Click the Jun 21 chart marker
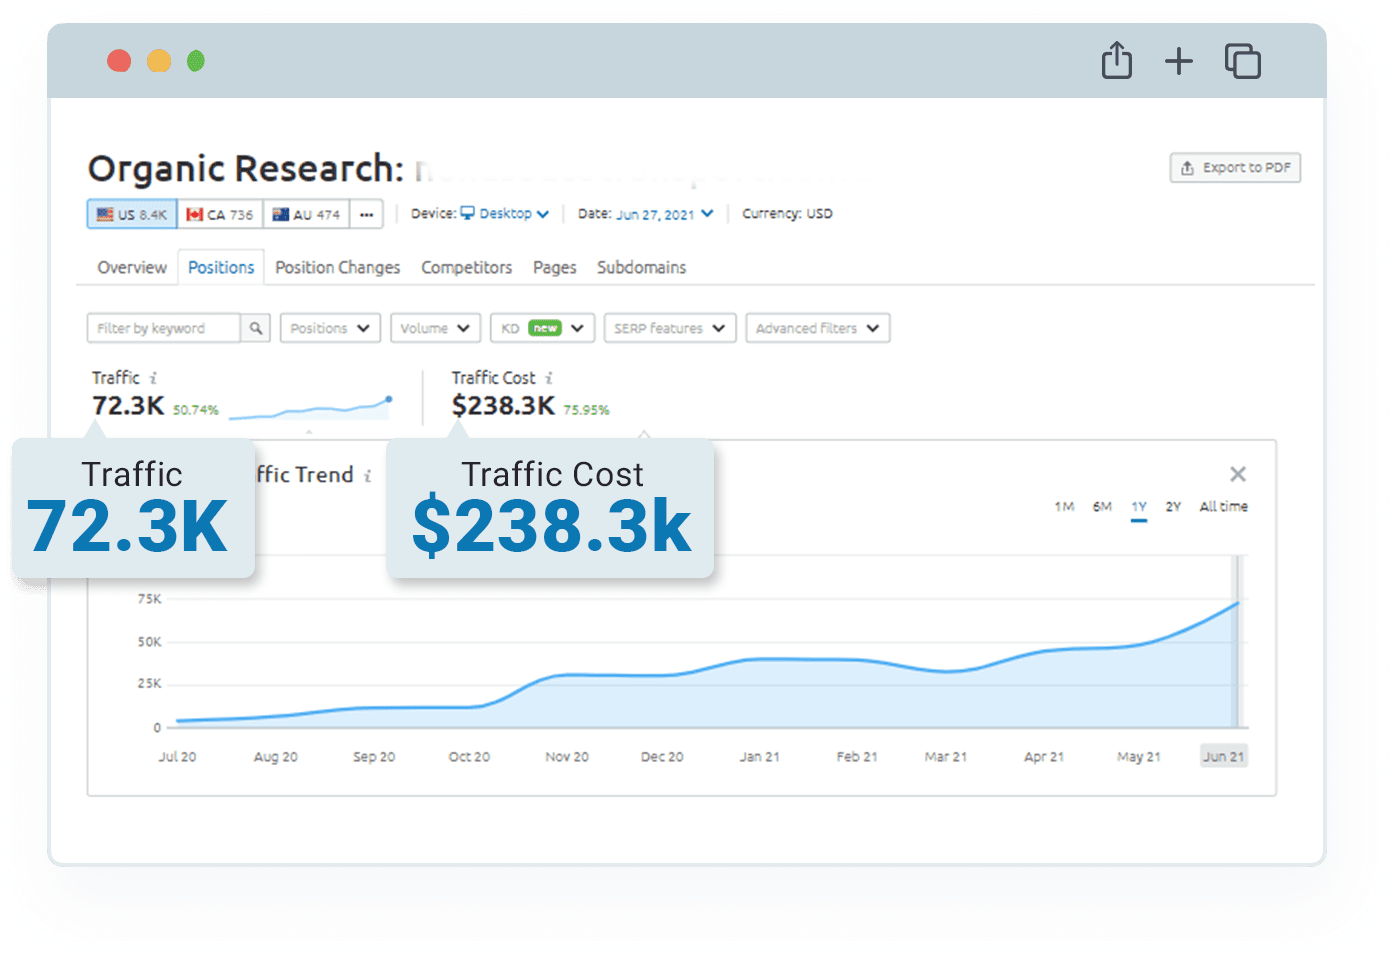1390x954 pixels. [1224, 756]
